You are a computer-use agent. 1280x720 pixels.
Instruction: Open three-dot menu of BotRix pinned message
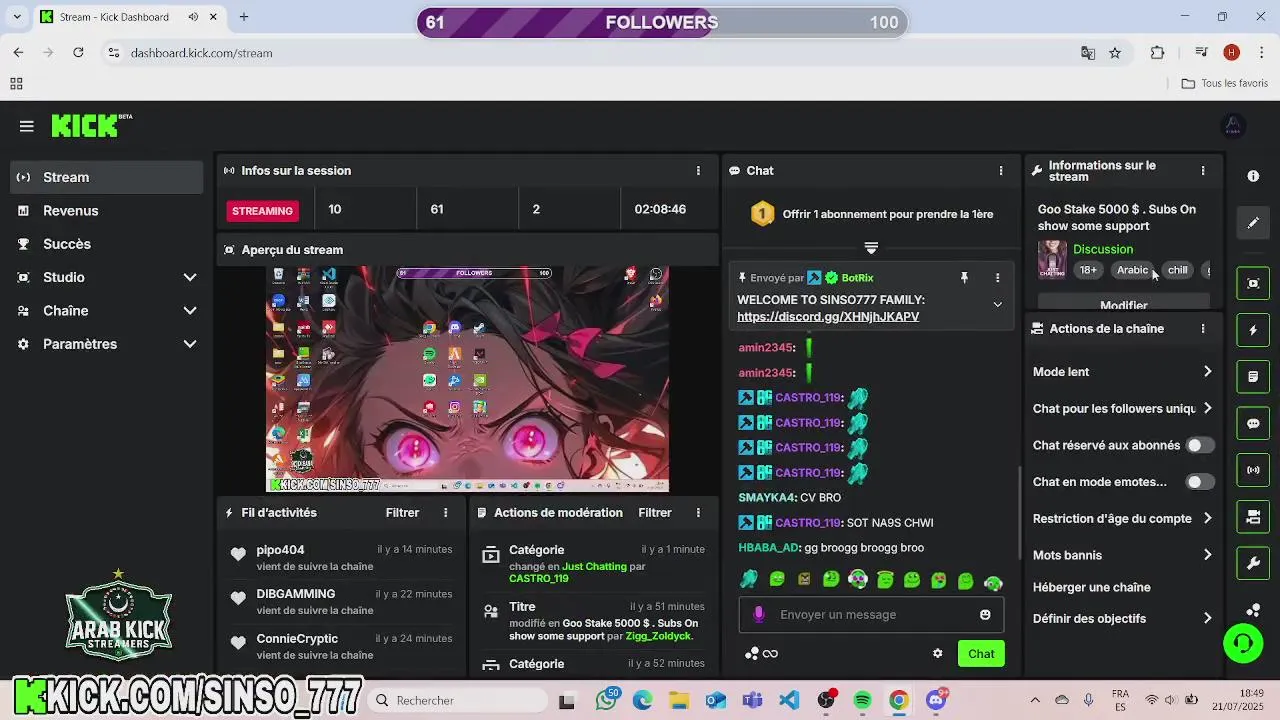pyautogui.click(x=997, y=278)
